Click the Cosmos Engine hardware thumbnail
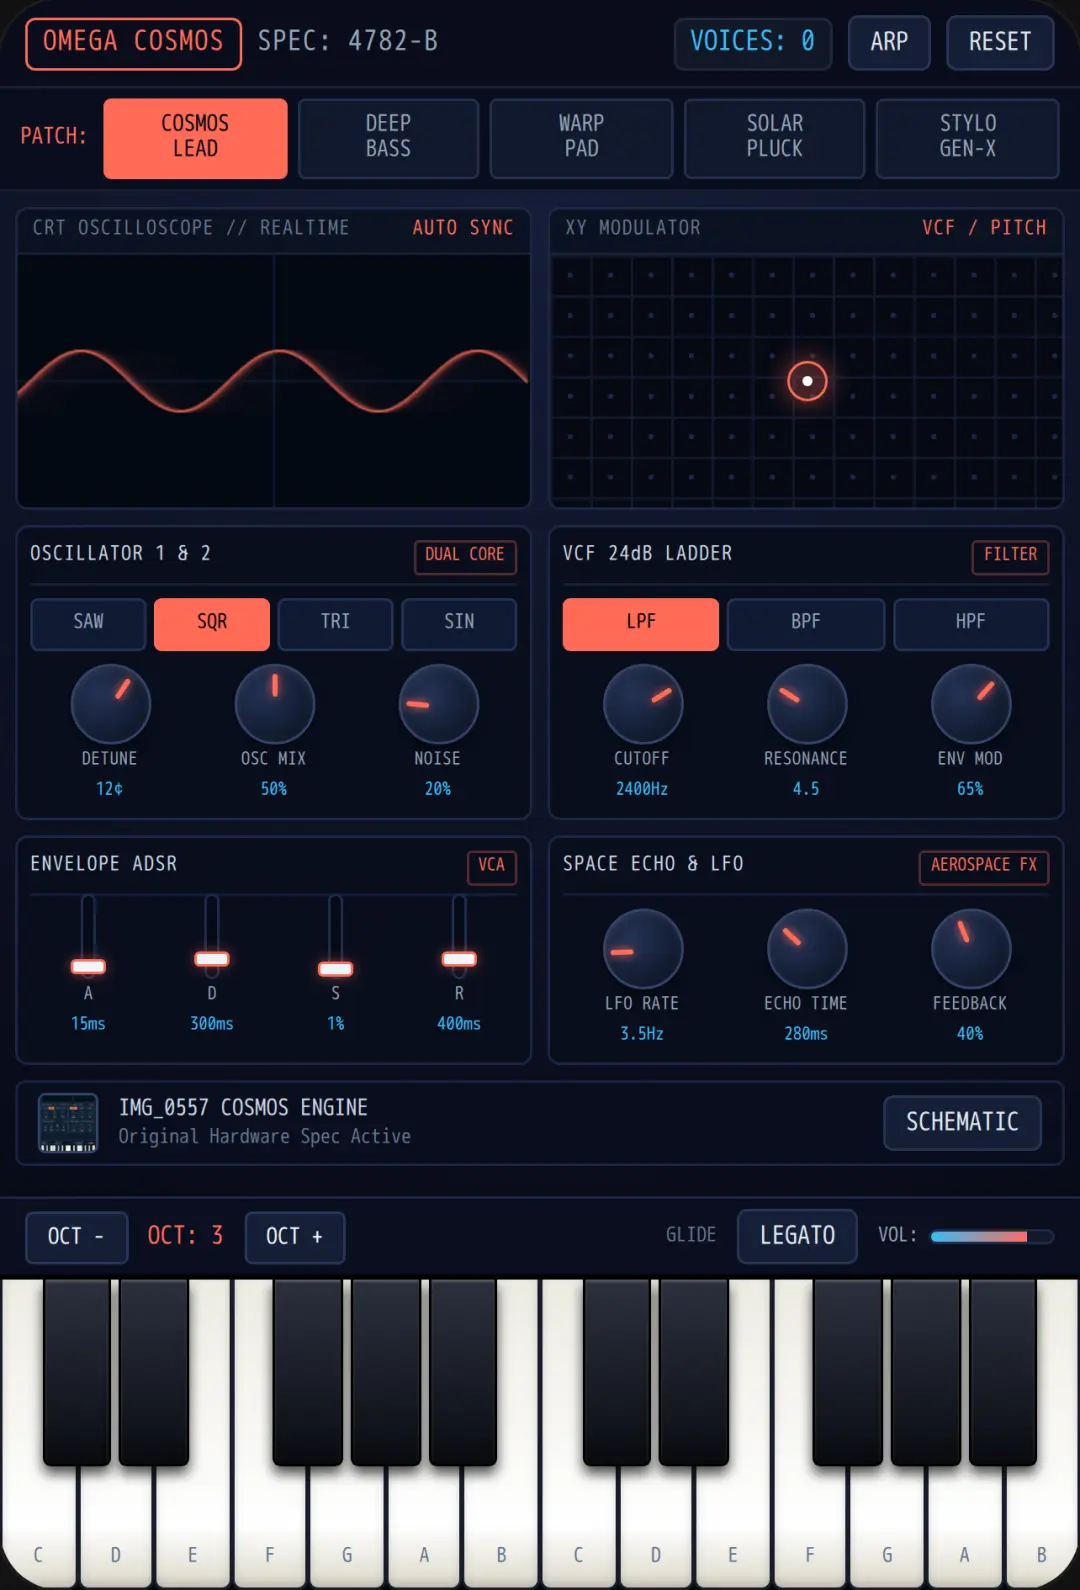Screen dimensions: 1080x1590 pos(68,1123)
